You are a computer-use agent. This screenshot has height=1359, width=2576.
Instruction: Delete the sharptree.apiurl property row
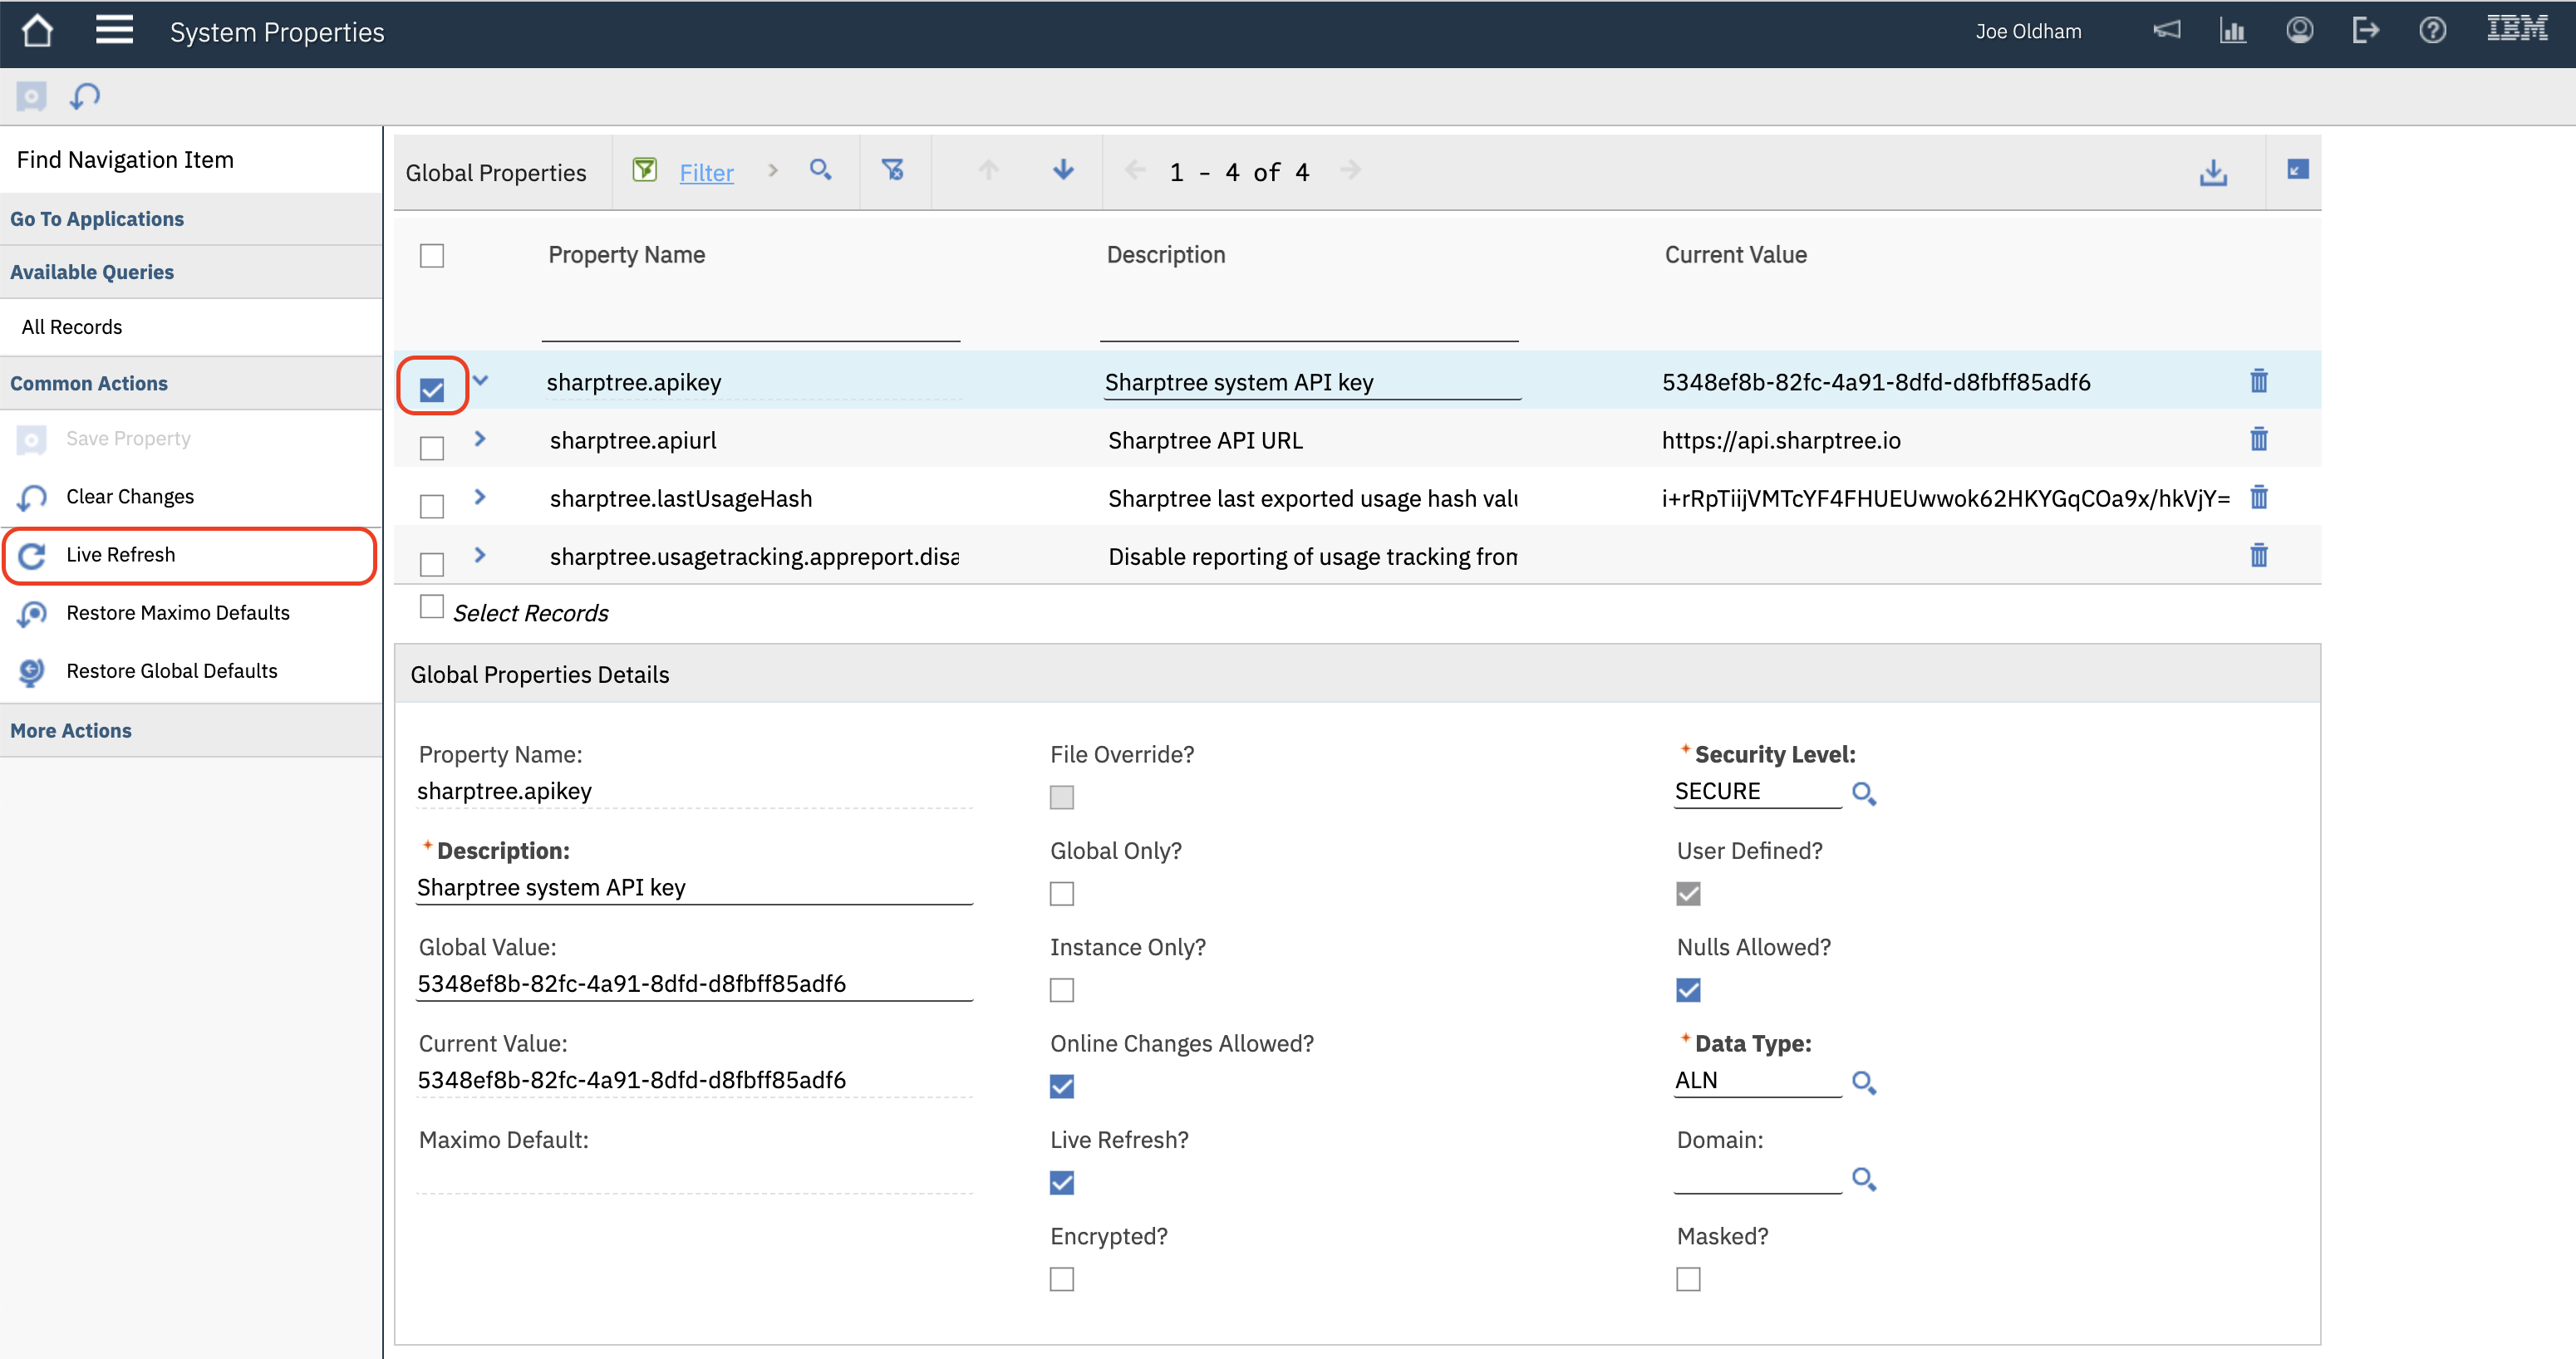(2258, 440)
